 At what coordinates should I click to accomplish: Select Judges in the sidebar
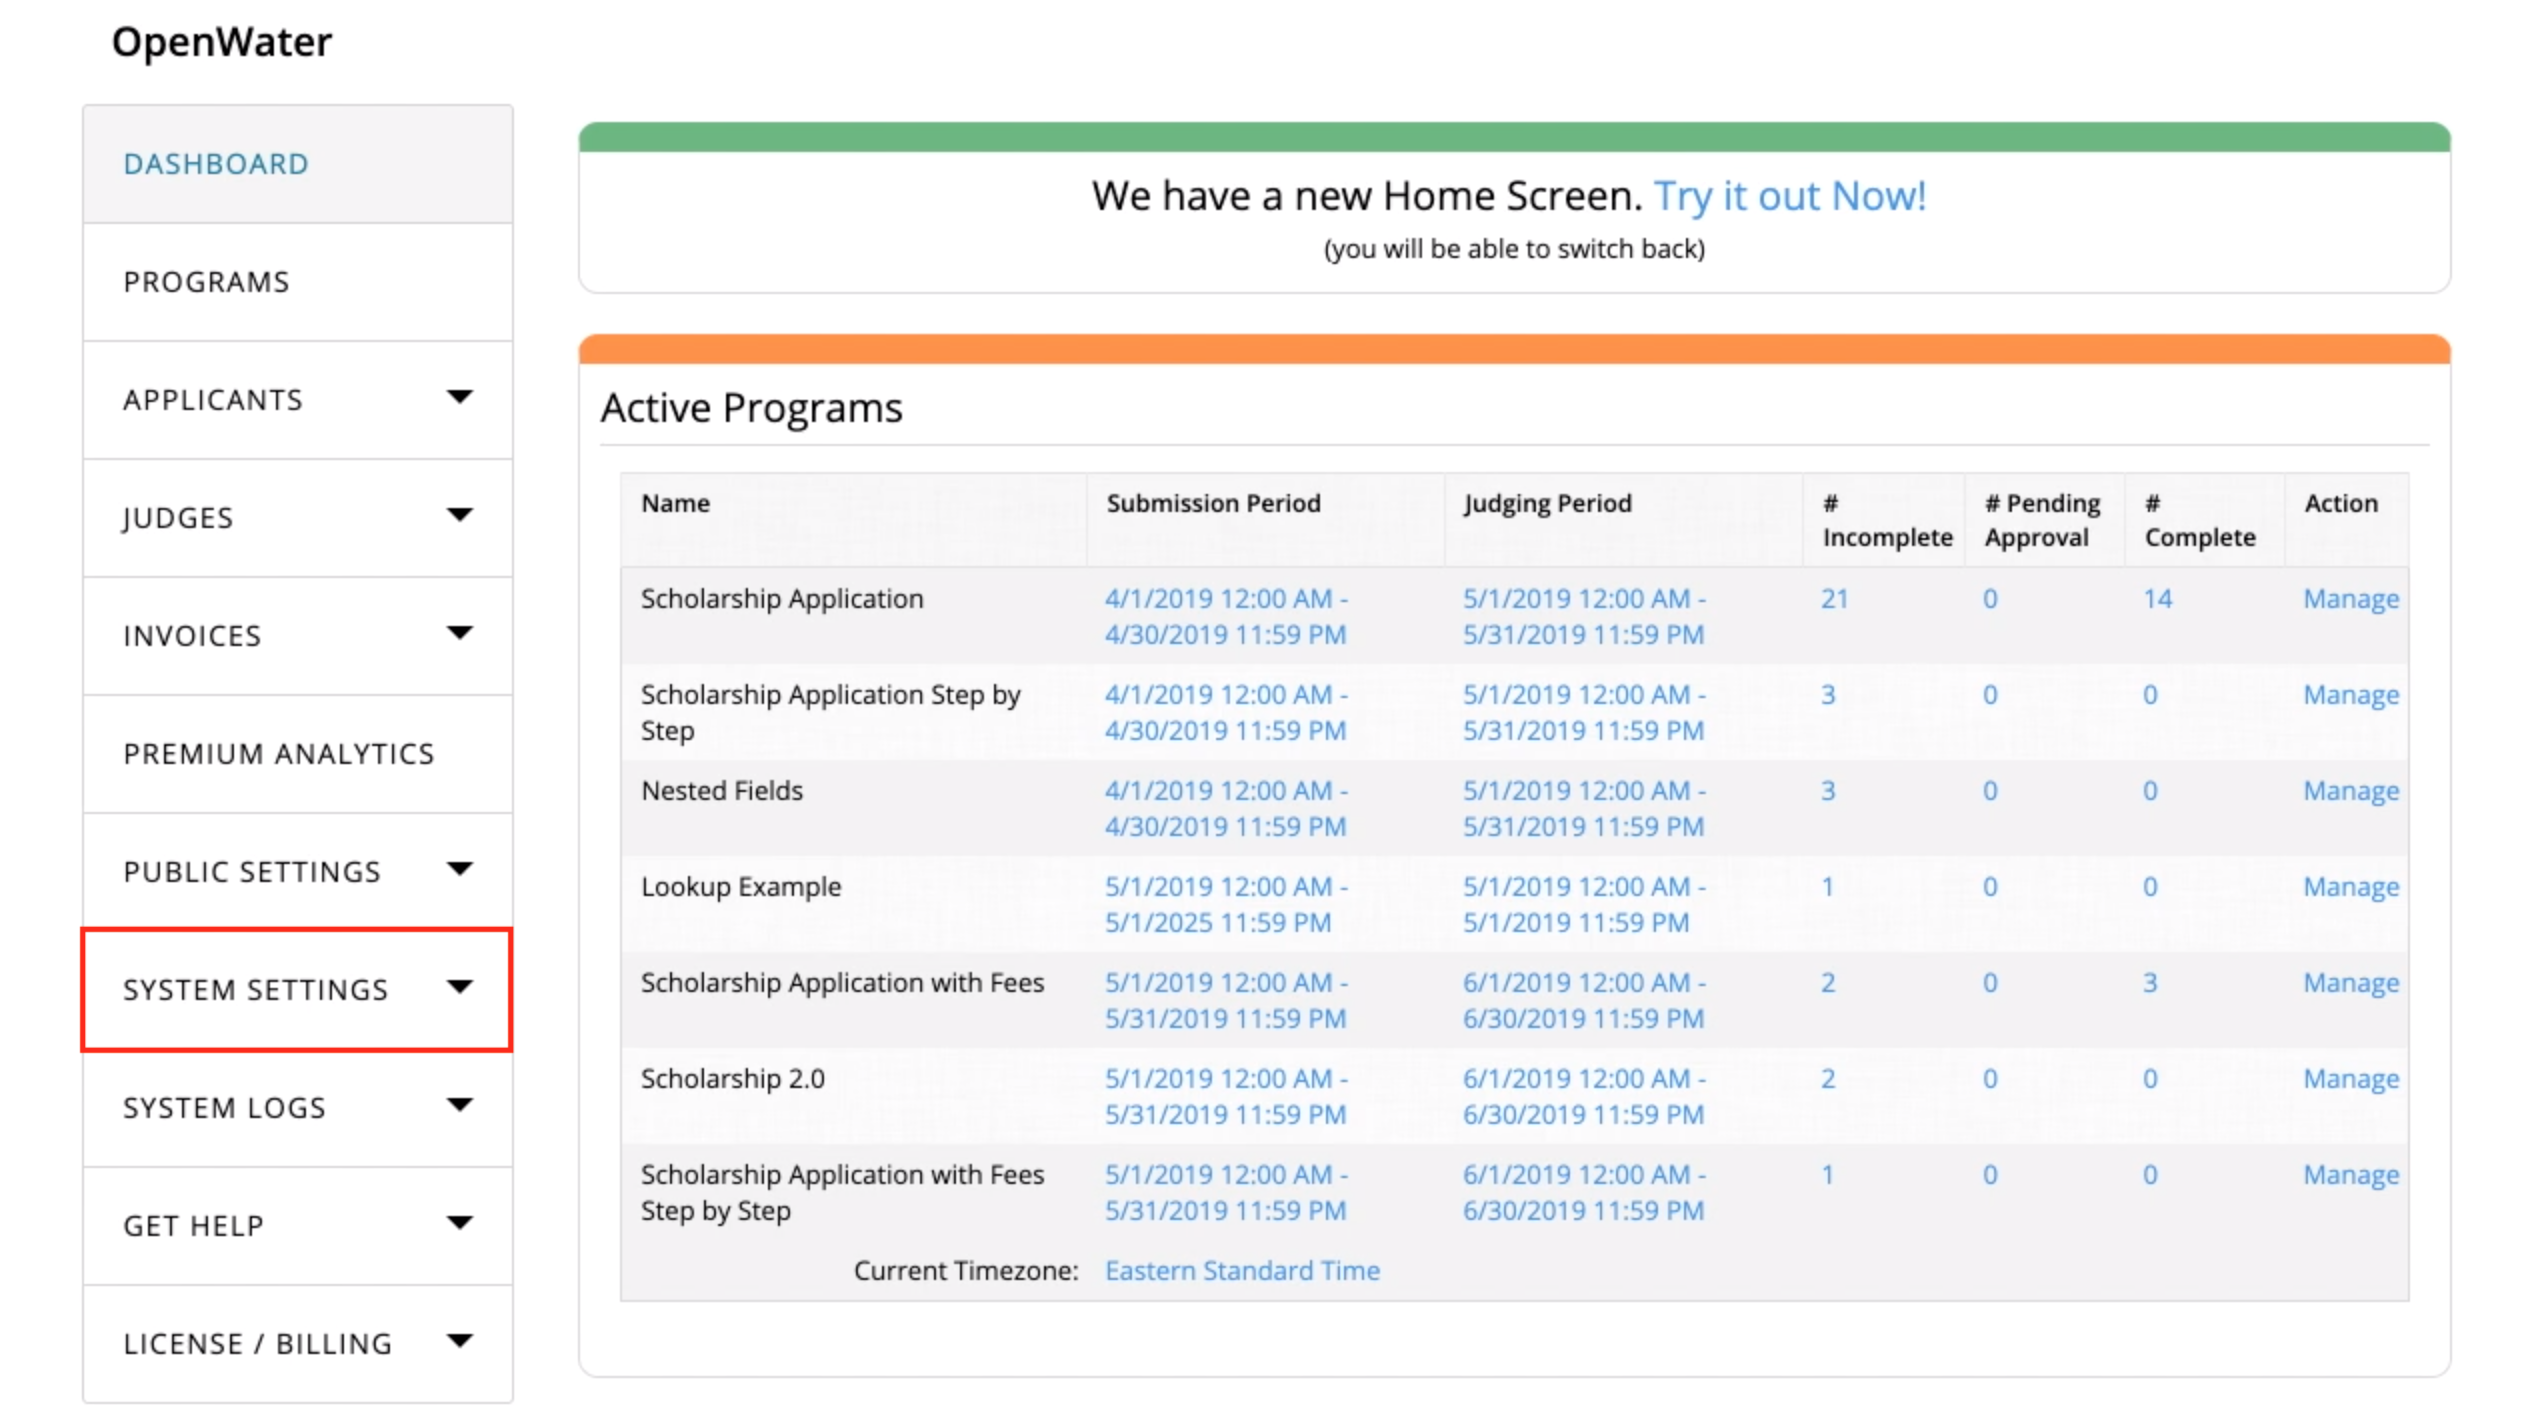(x=178, y=518)
